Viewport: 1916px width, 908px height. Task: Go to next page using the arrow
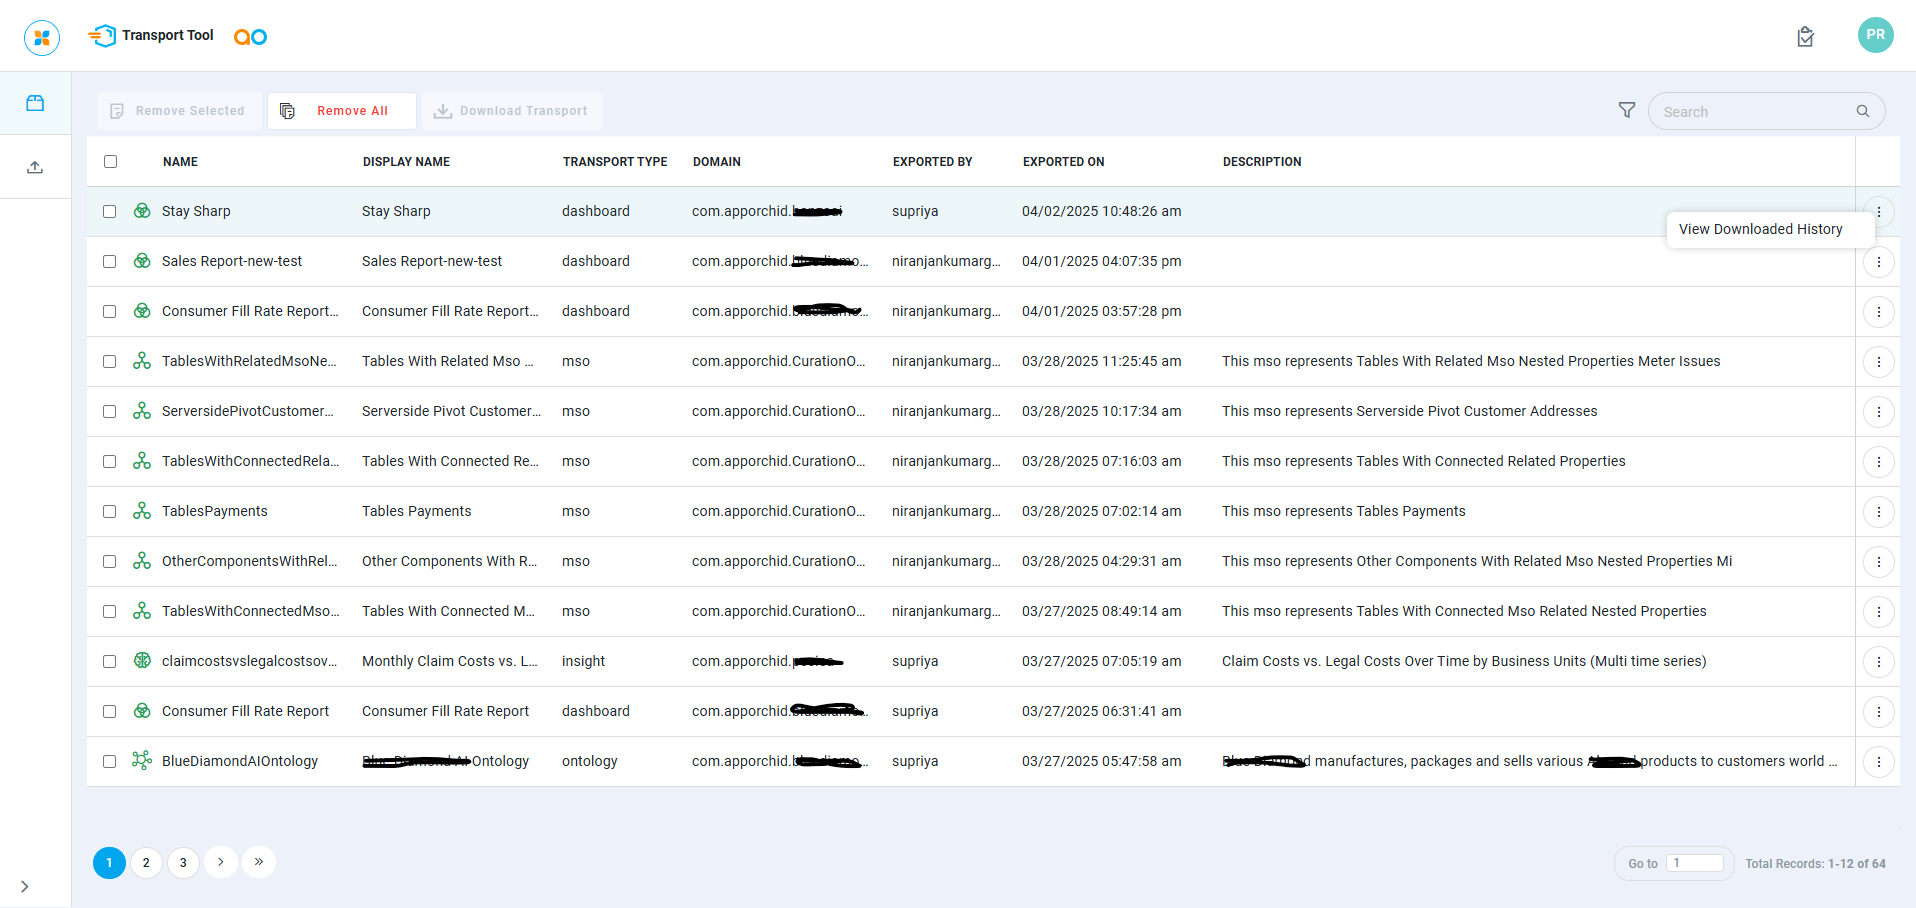221,862
